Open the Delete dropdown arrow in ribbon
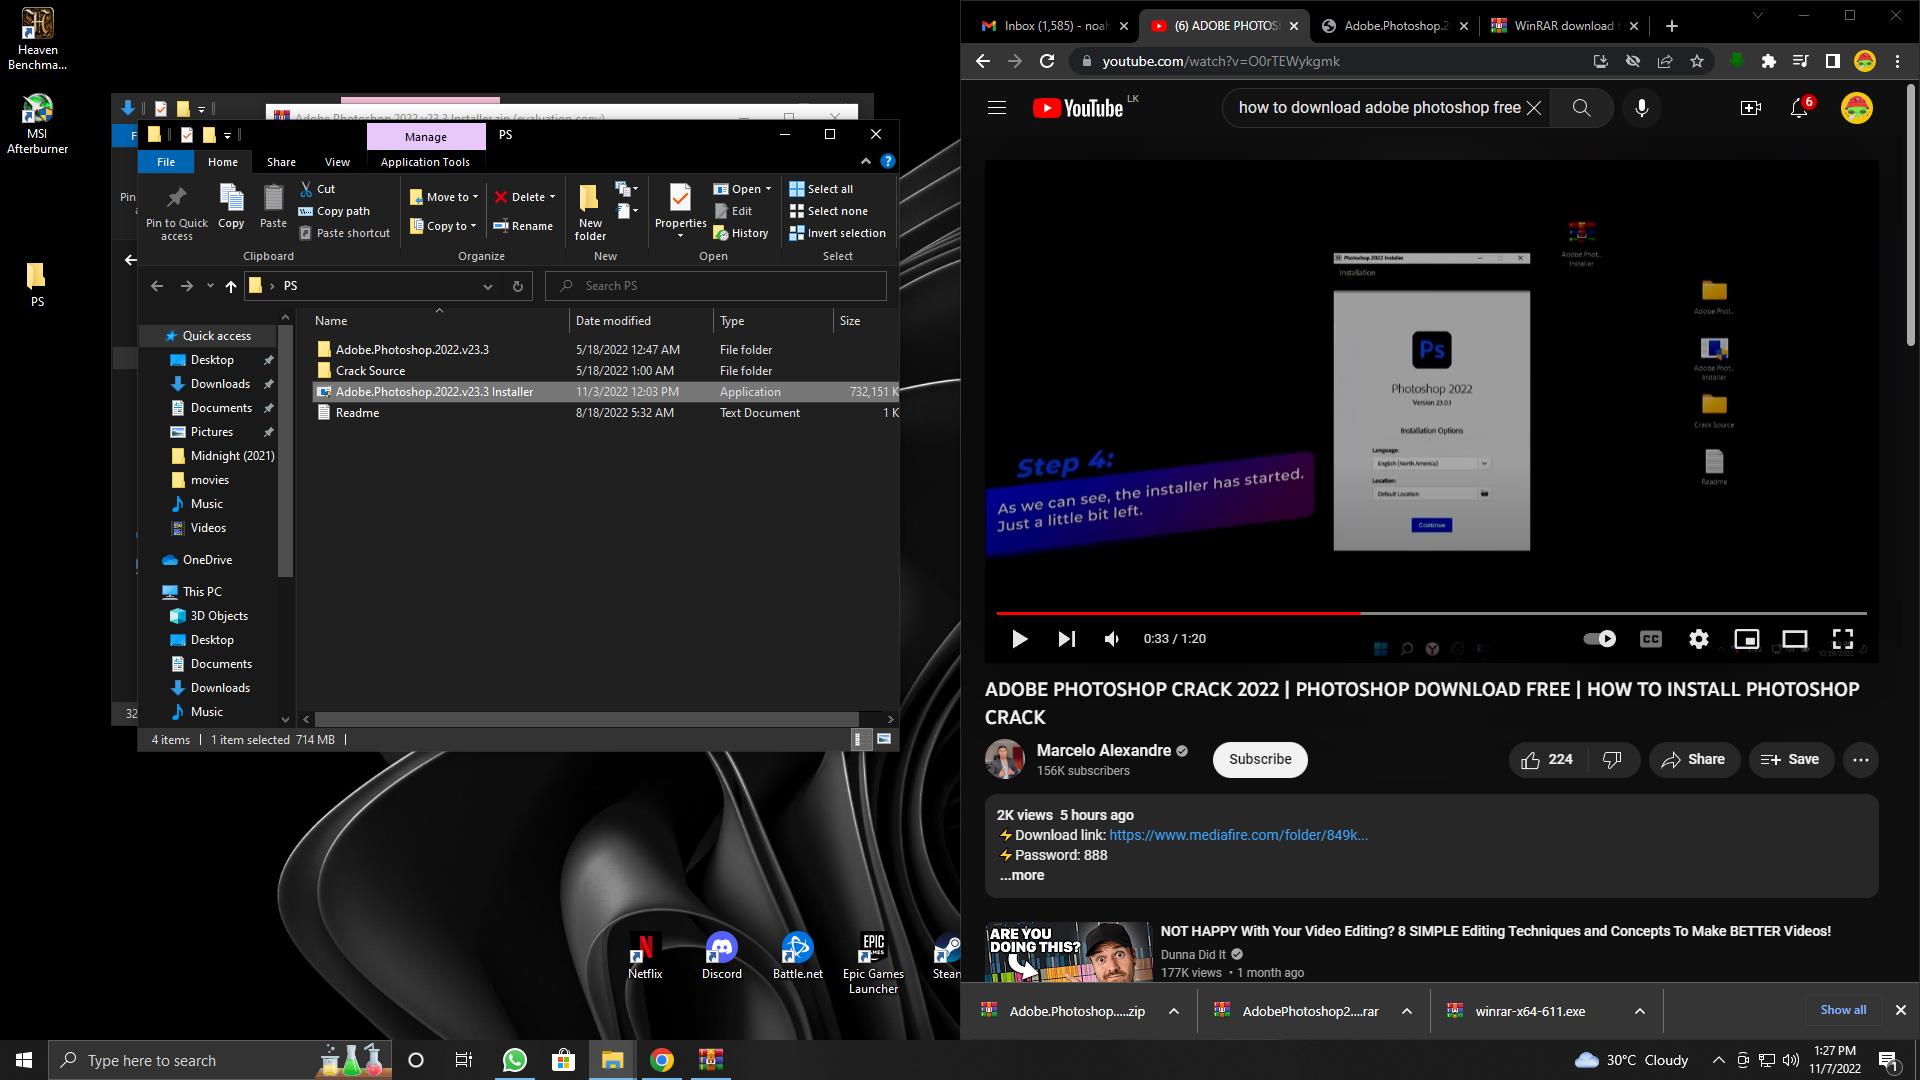 [552, 197]
